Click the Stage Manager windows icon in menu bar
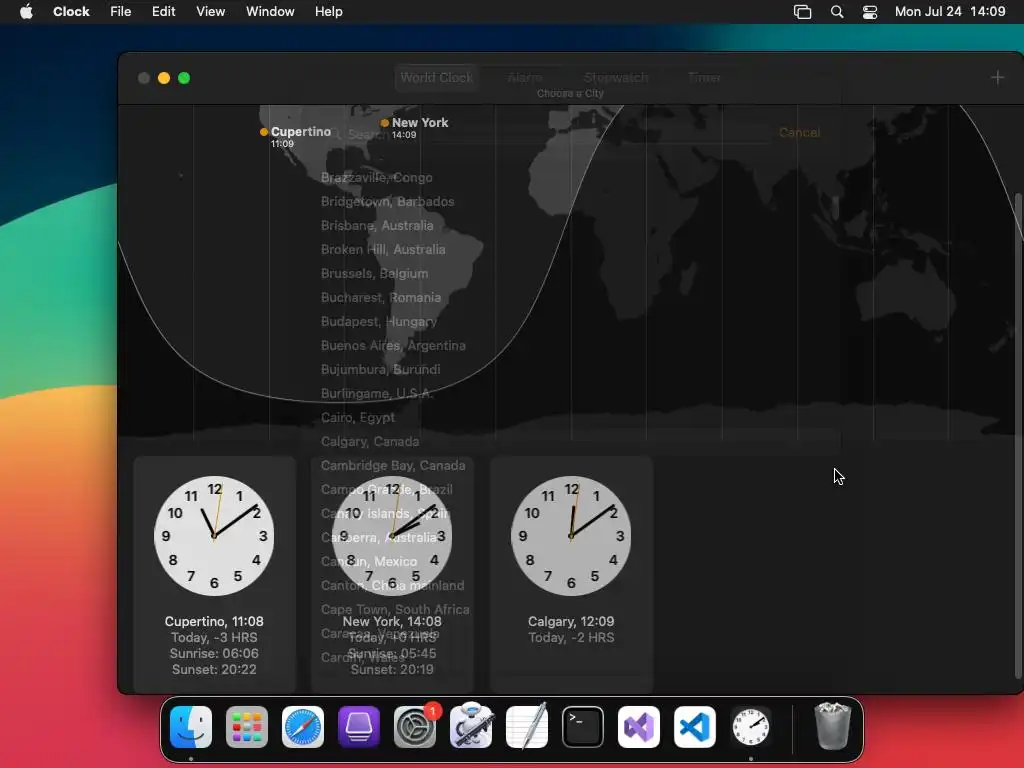 coord(802,12)
